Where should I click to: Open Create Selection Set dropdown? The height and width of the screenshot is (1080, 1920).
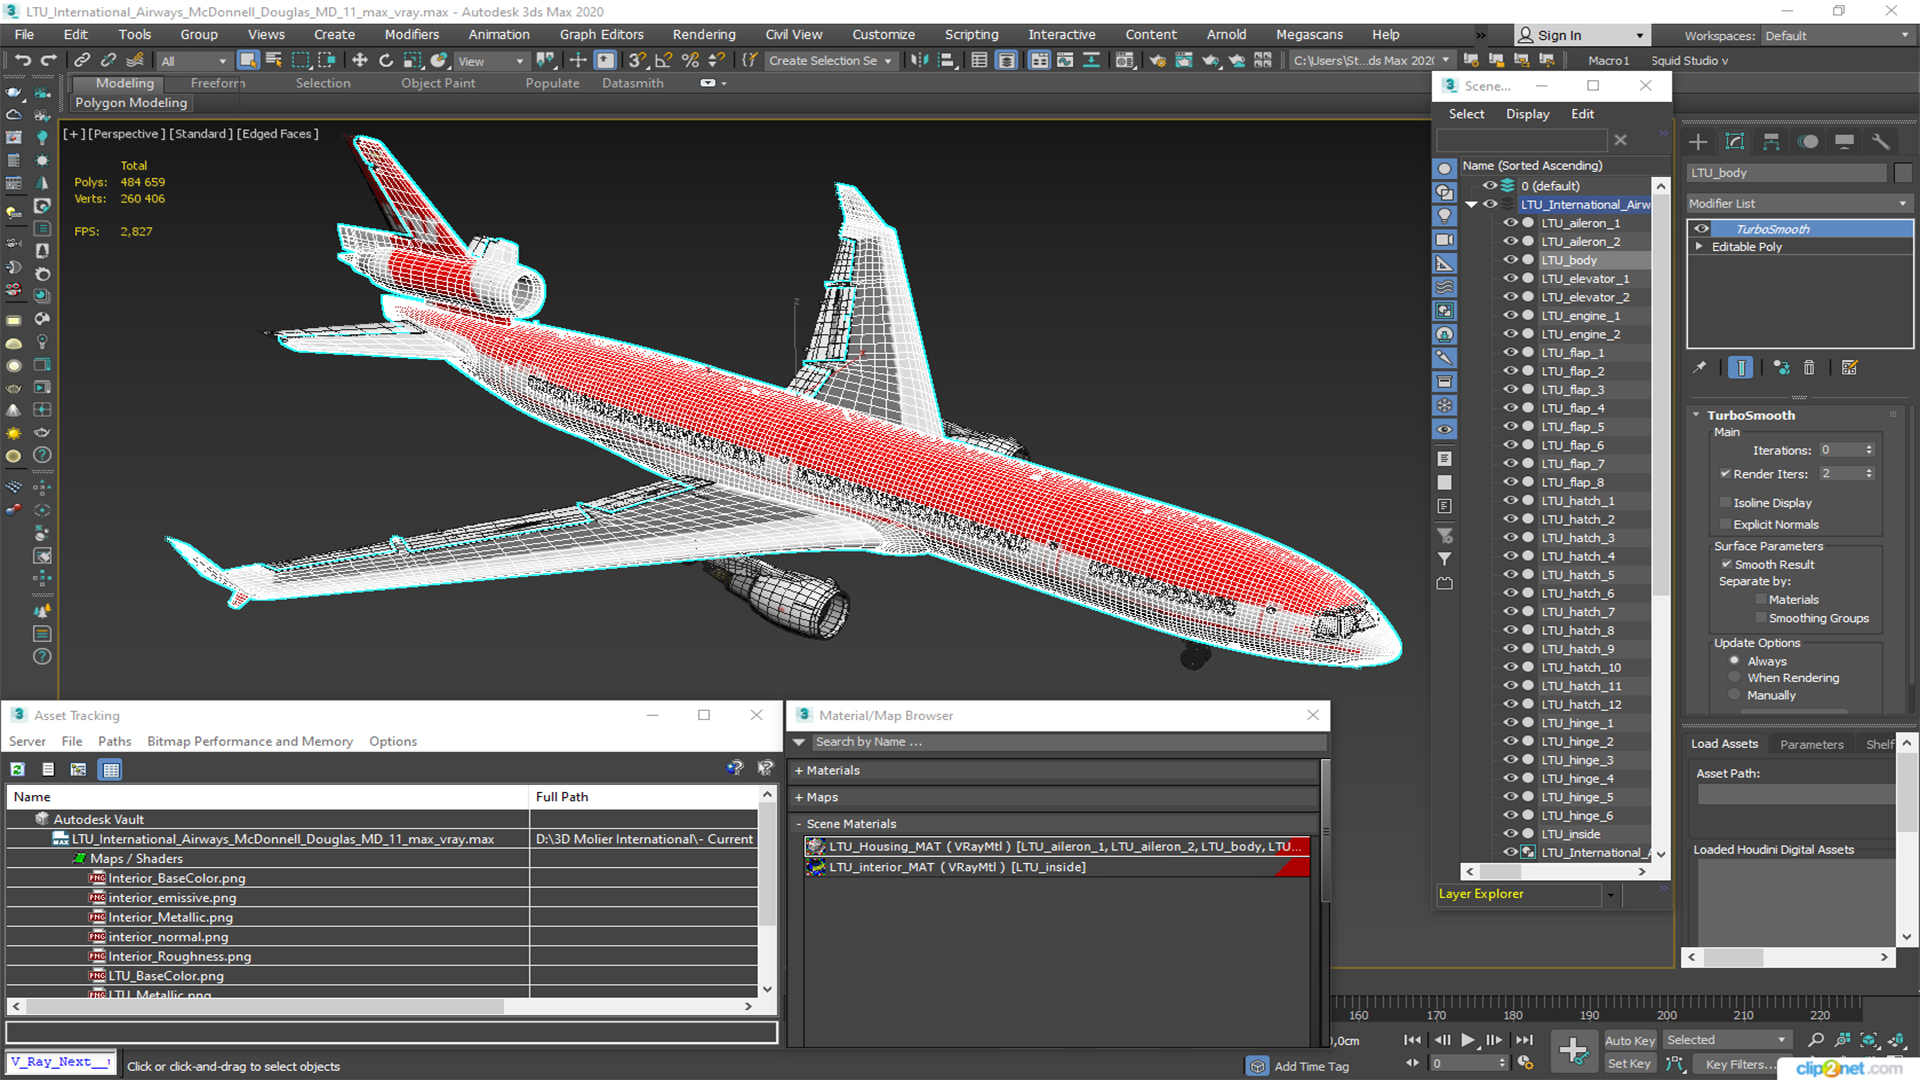[x=830, y=61]
